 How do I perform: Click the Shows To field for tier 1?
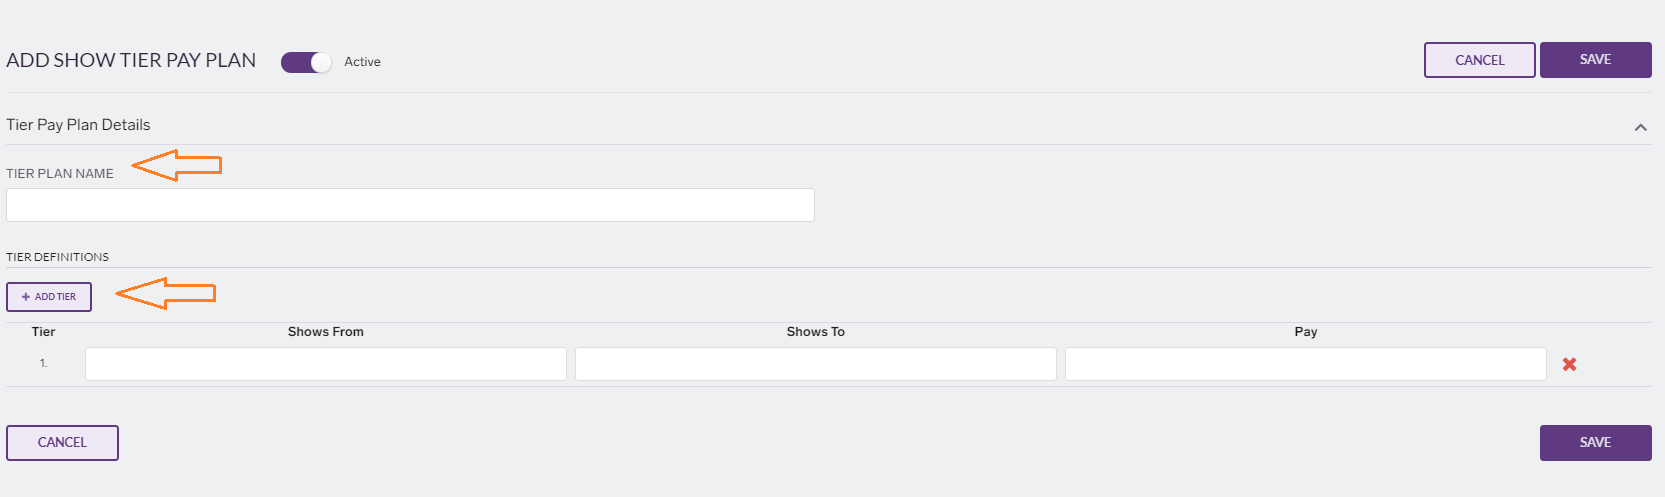click(816, 364)
